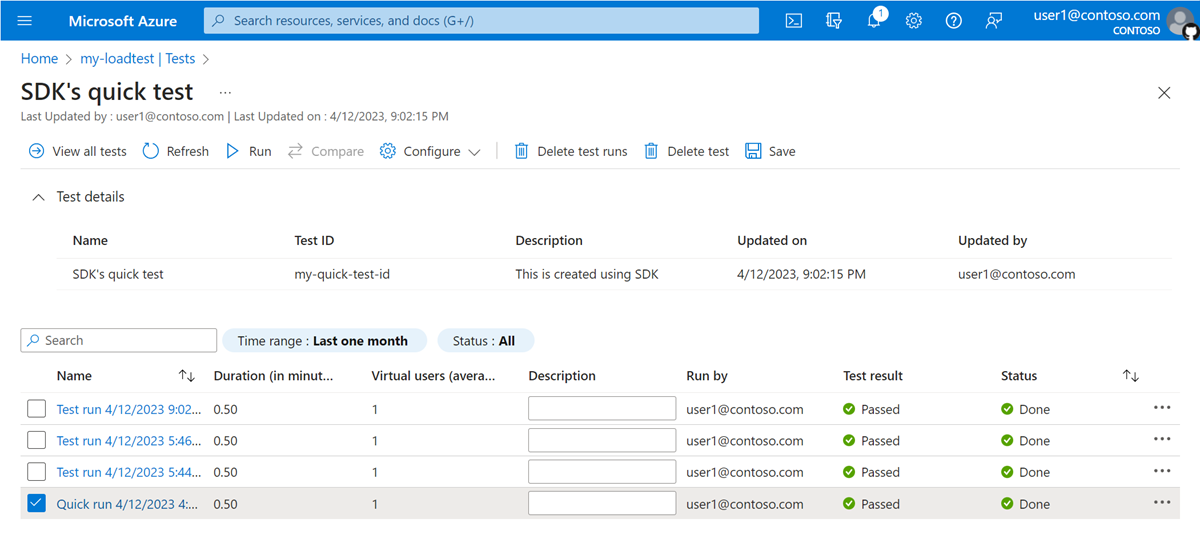Click the View all tests button
Screen dimensions: 1200x559
[x=78, y=151]
